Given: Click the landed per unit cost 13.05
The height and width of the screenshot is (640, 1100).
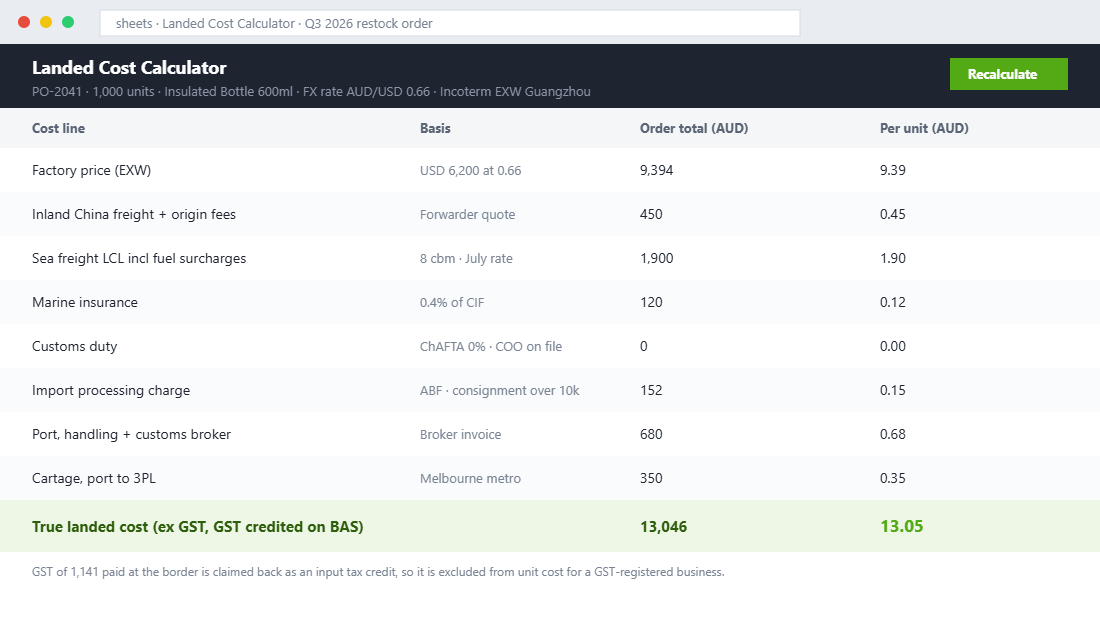Looking at the screenshot, I should (x=901, y=526).
